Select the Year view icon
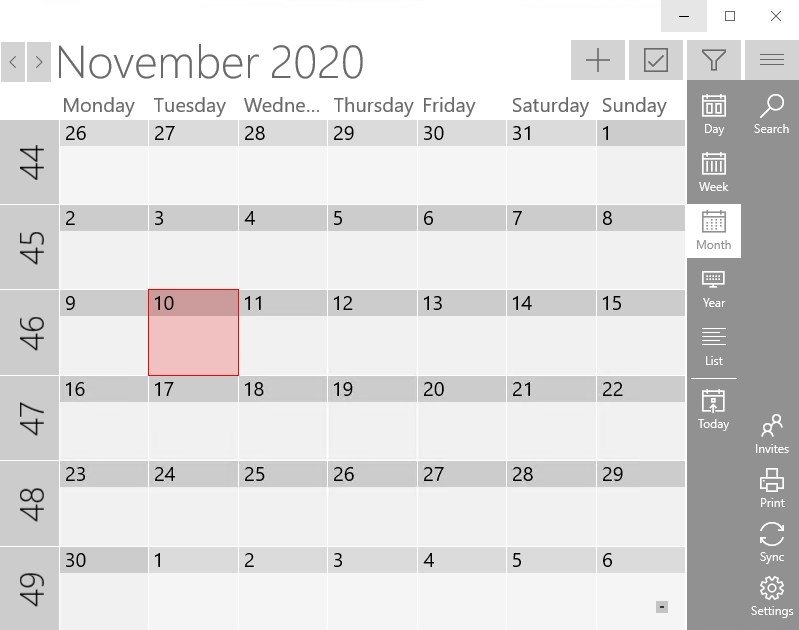This screenshot has height=630, width=799. 713,287
